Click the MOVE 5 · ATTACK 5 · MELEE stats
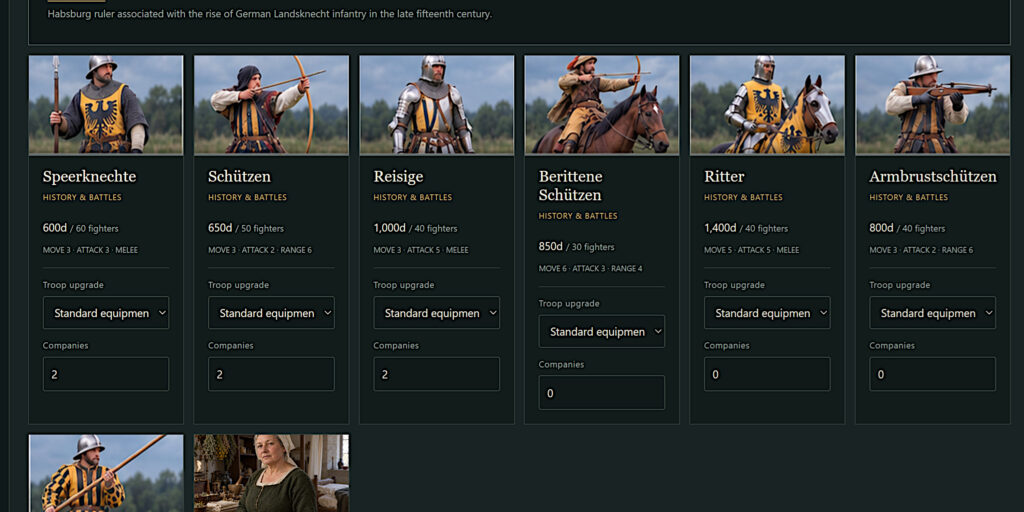The height and width of the screenshot is (512, 1024). coord(752,250)
